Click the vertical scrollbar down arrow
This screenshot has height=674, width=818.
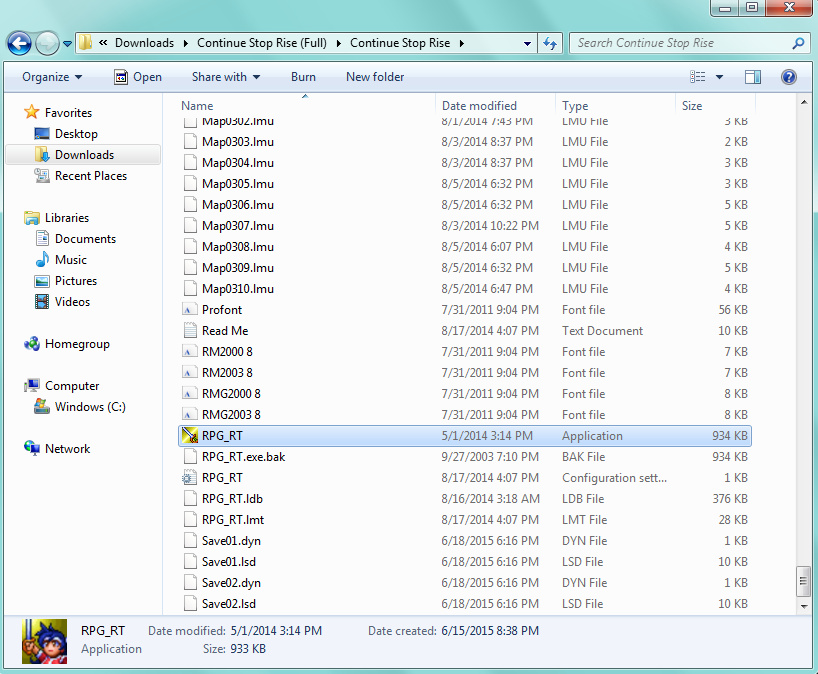804,606
